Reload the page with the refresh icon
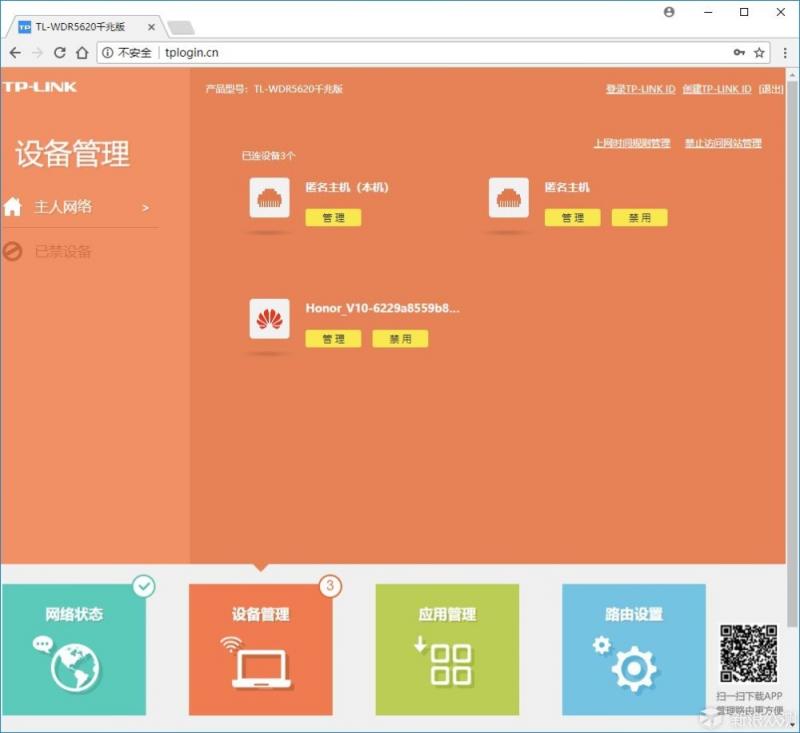 tap(60, 53)
